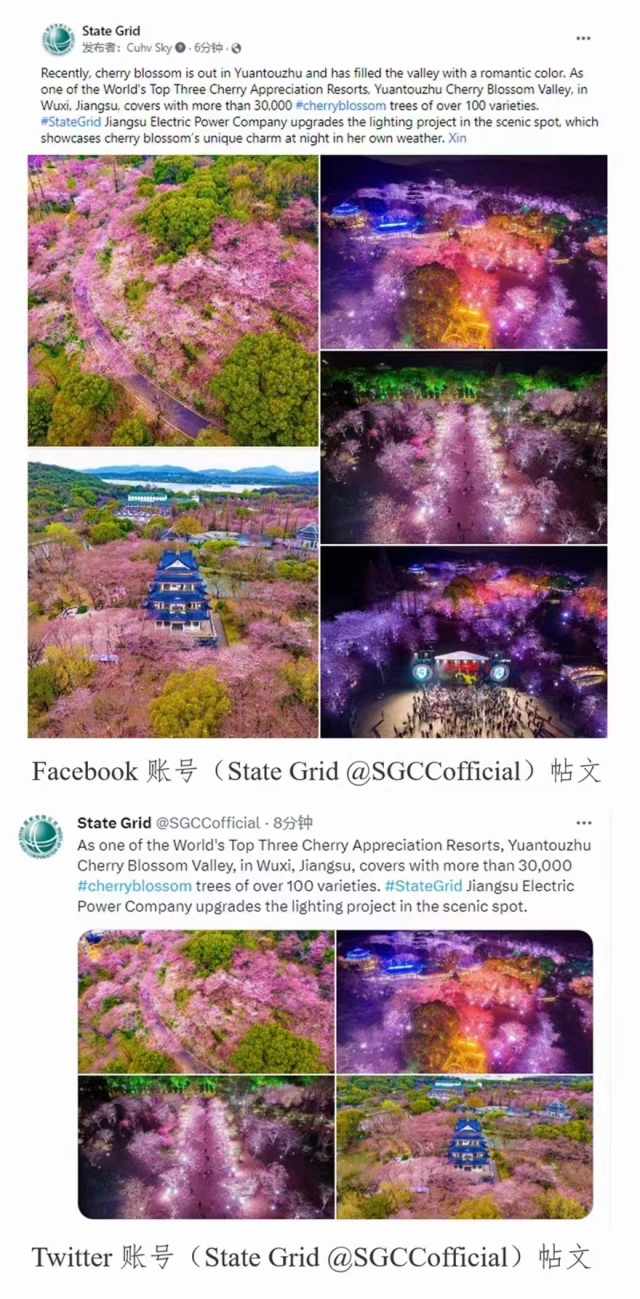Click the State Grid avatar on the tweet
Viewport: 640px width, 1299px height.
click(x=41, y=837)
